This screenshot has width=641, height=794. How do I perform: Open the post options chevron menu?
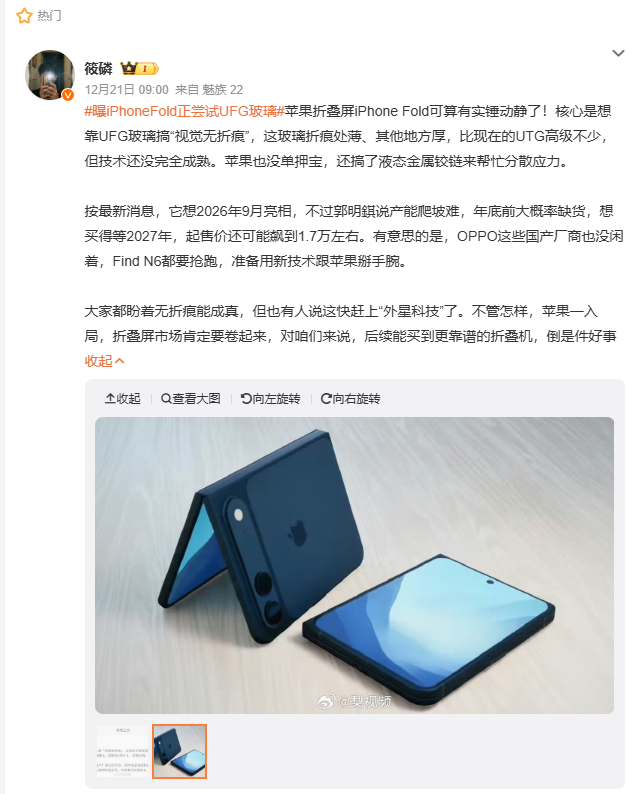point(618,53)
